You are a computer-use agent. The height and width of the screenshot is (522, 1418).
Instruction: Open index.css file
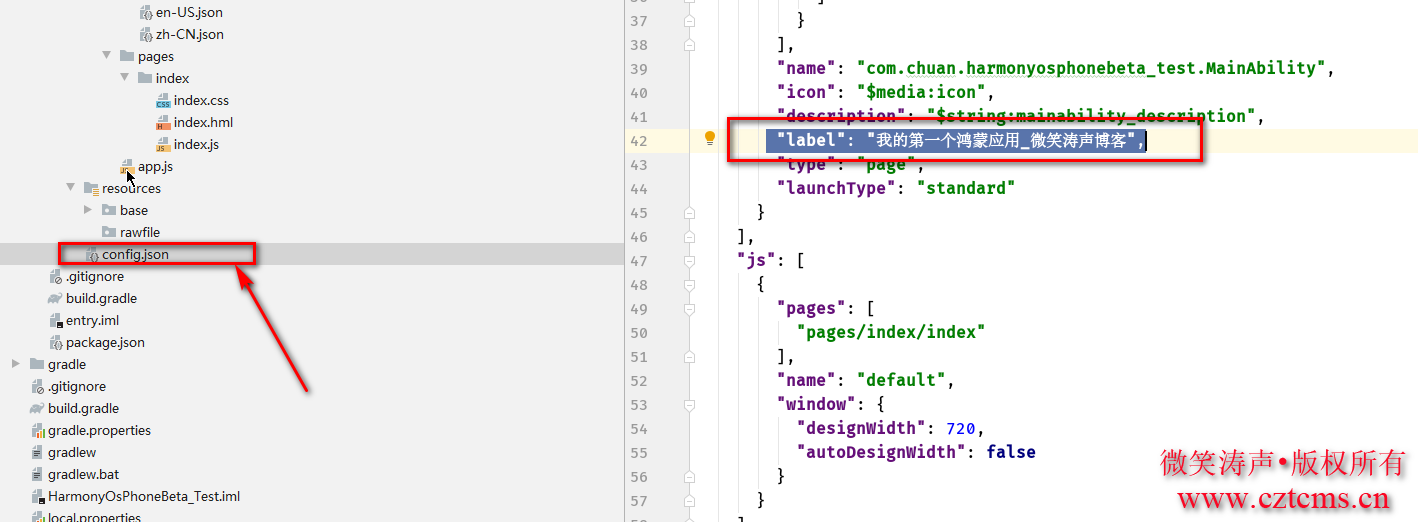201,100
